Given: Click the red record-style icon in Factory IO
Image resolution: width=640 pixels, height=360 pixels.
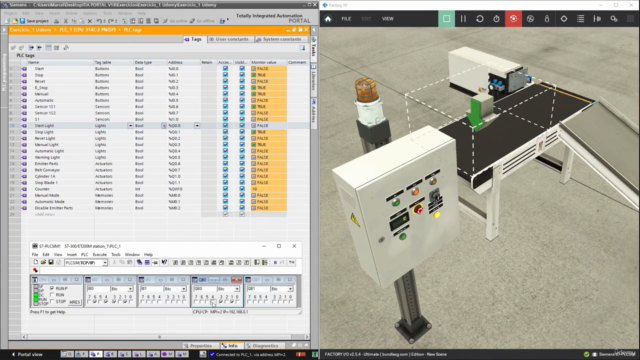Looking at the screenshot, I should click(x=513, y=19).
